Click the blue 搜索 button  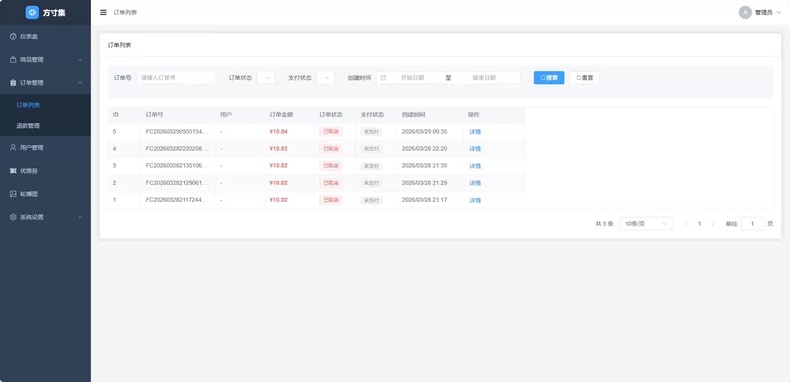[x=549, y=78]
